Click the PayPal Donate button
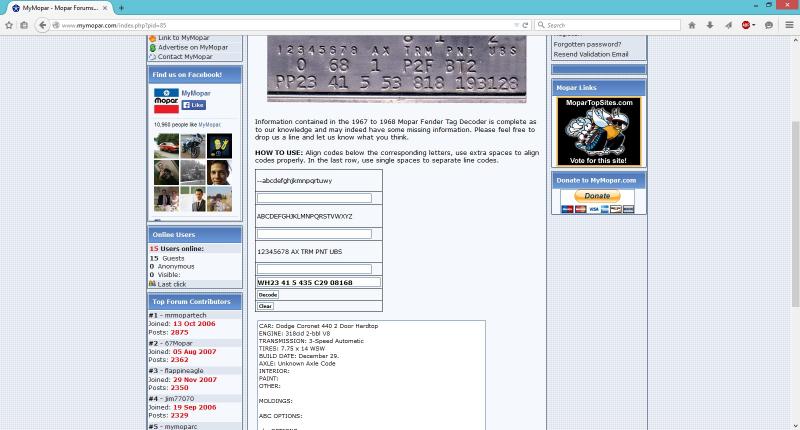This screenshot has height=430, width=800. pyautogui.click(x=597, y=196)
